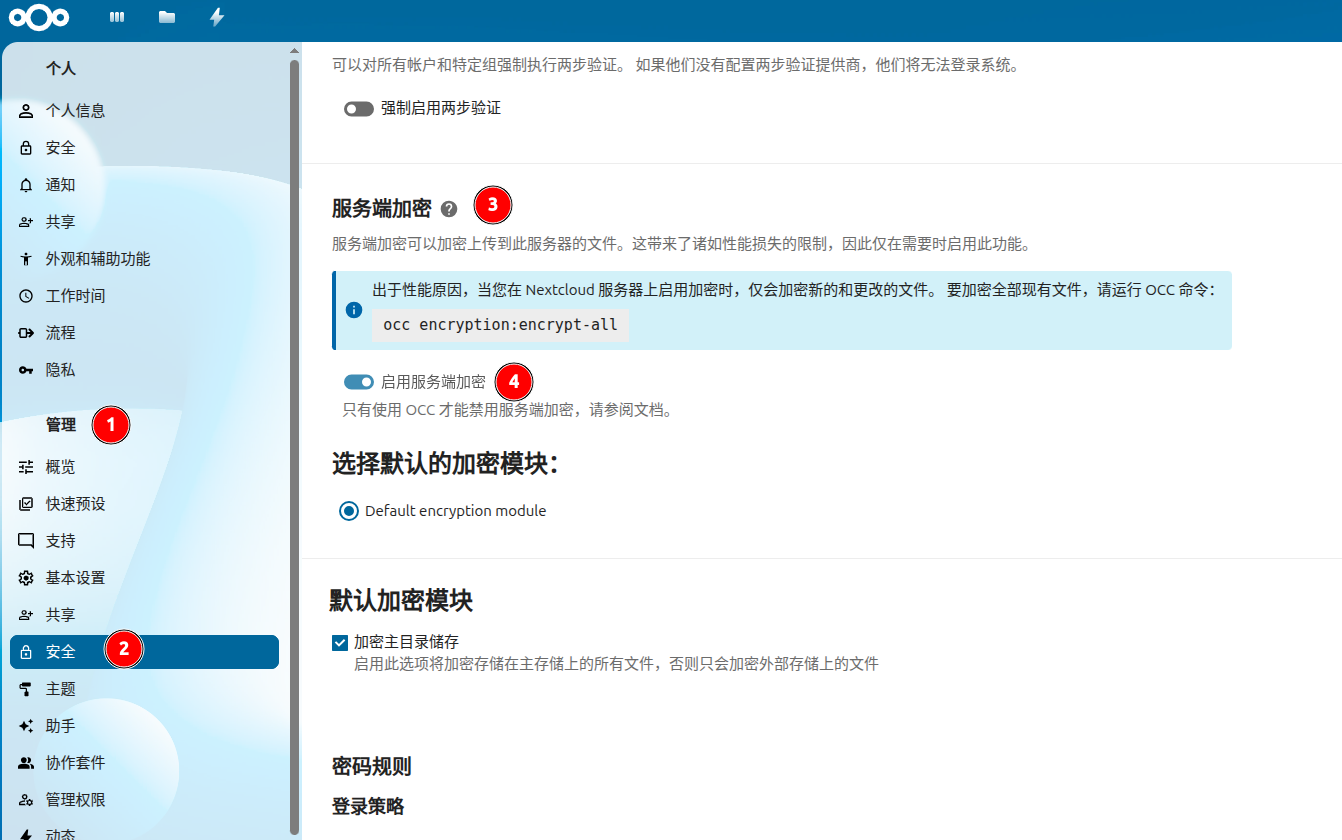Open 管理权限 in the sidebar
The height and width of the screenshot is (840, 1342).
pyautogui.click(x=75, y=800)
